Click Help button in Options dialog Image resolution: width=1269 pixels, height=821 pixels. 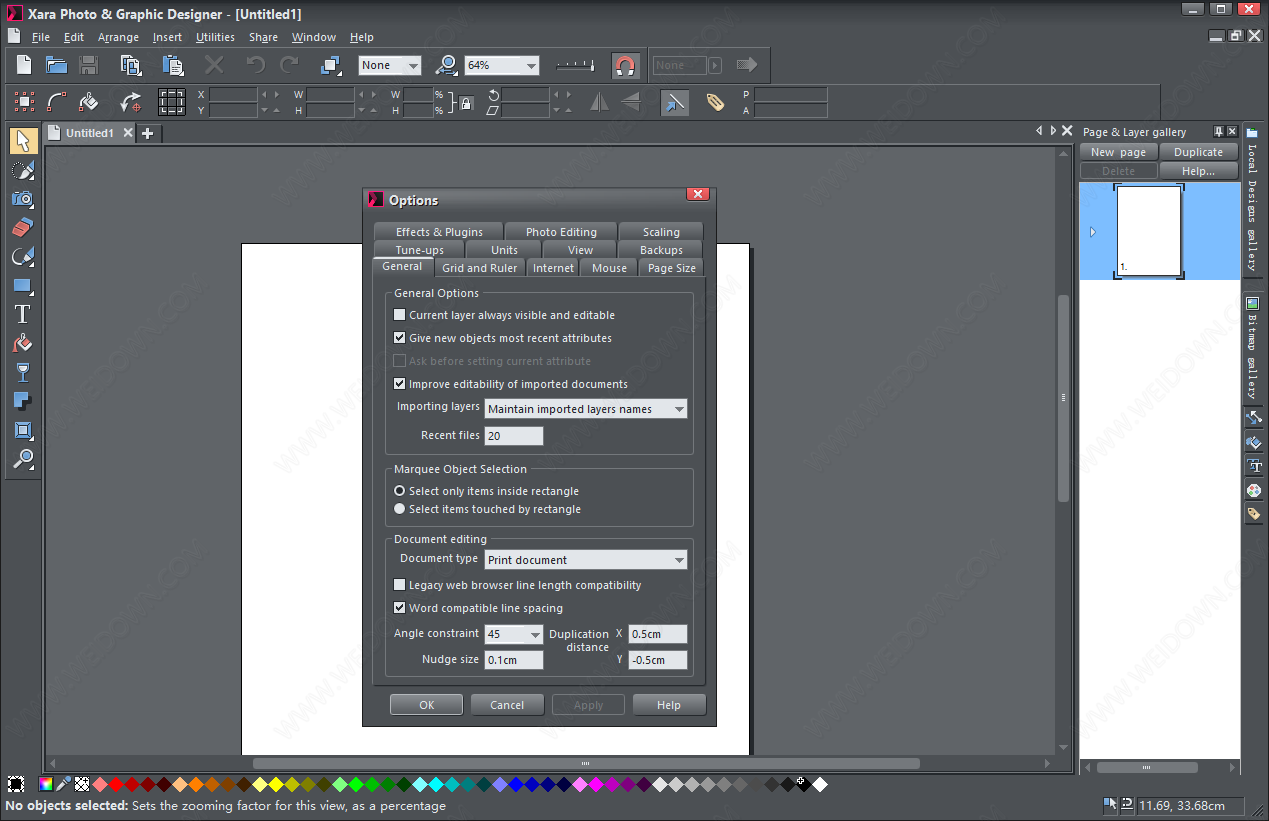click(669, 705)
